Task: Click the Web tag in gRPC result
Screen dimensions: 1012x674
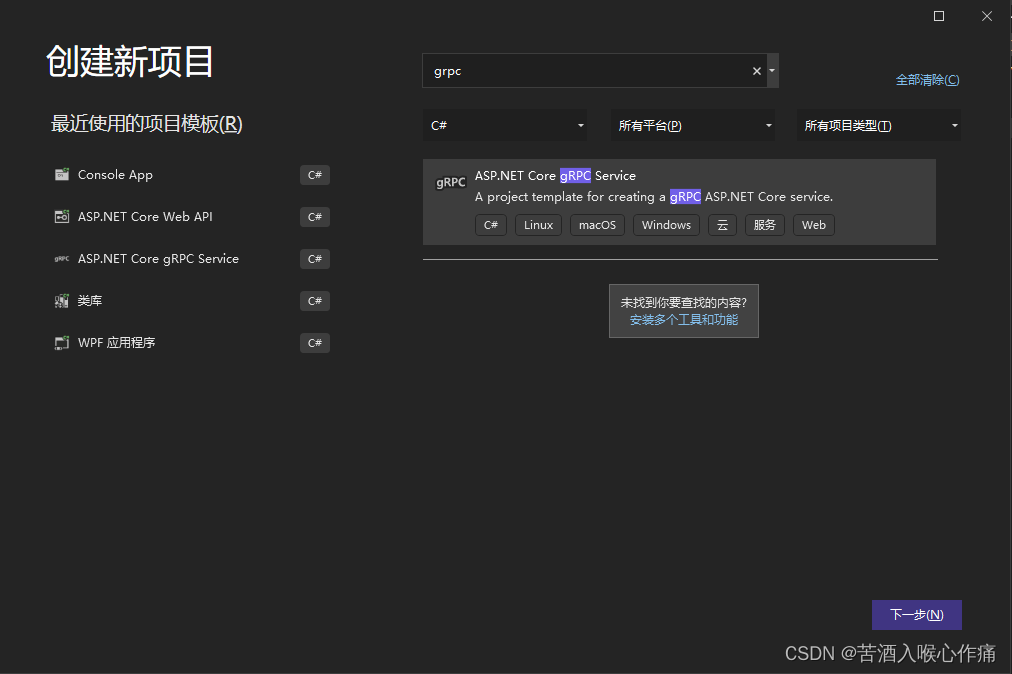Action: point(813,225)
